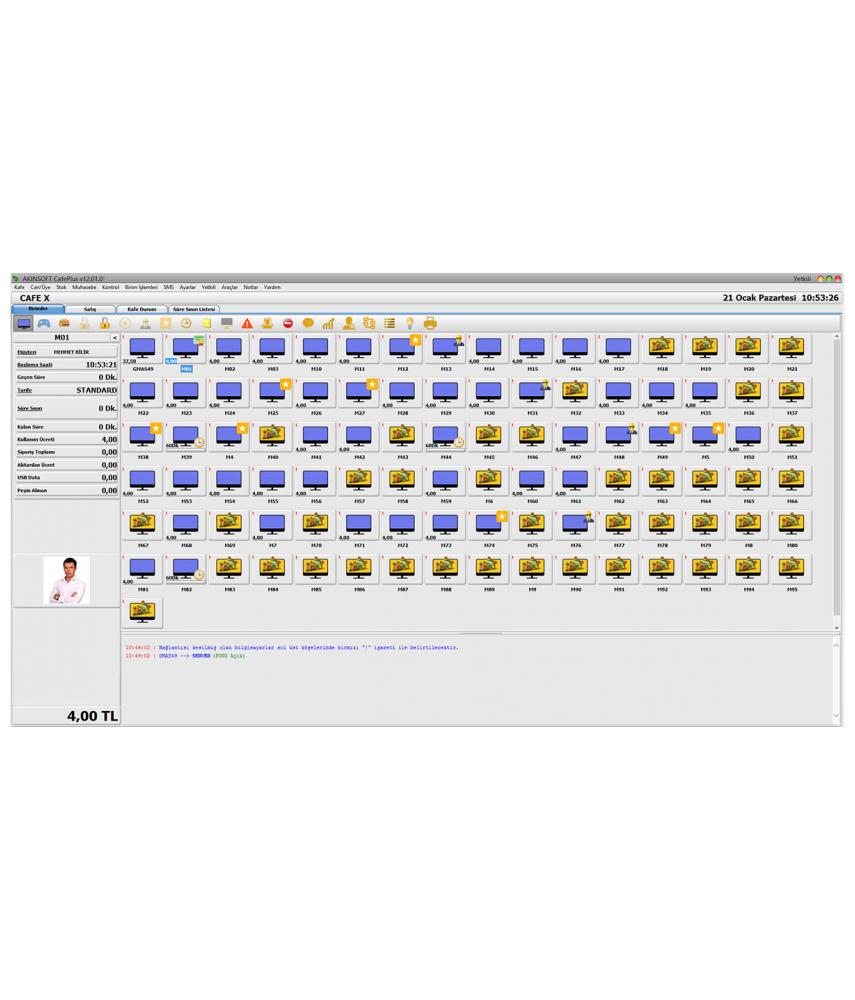Switch to the Kafe Durum tab
The height and width of the screenshot is (1000, 855).
coord(141,309)
